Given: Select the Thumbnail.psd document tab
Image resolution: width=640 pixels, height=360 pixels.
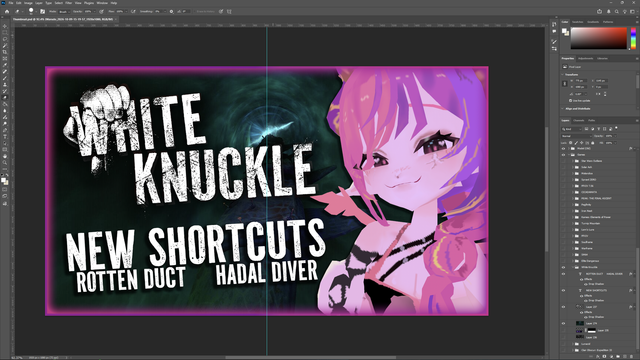Looking at the screenshot, I should [62, 19].
